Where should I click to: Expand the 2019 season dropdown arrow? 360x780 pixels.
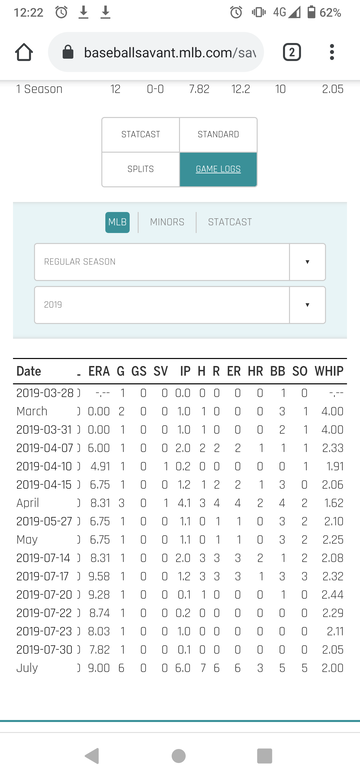click(x=307, y=305)
